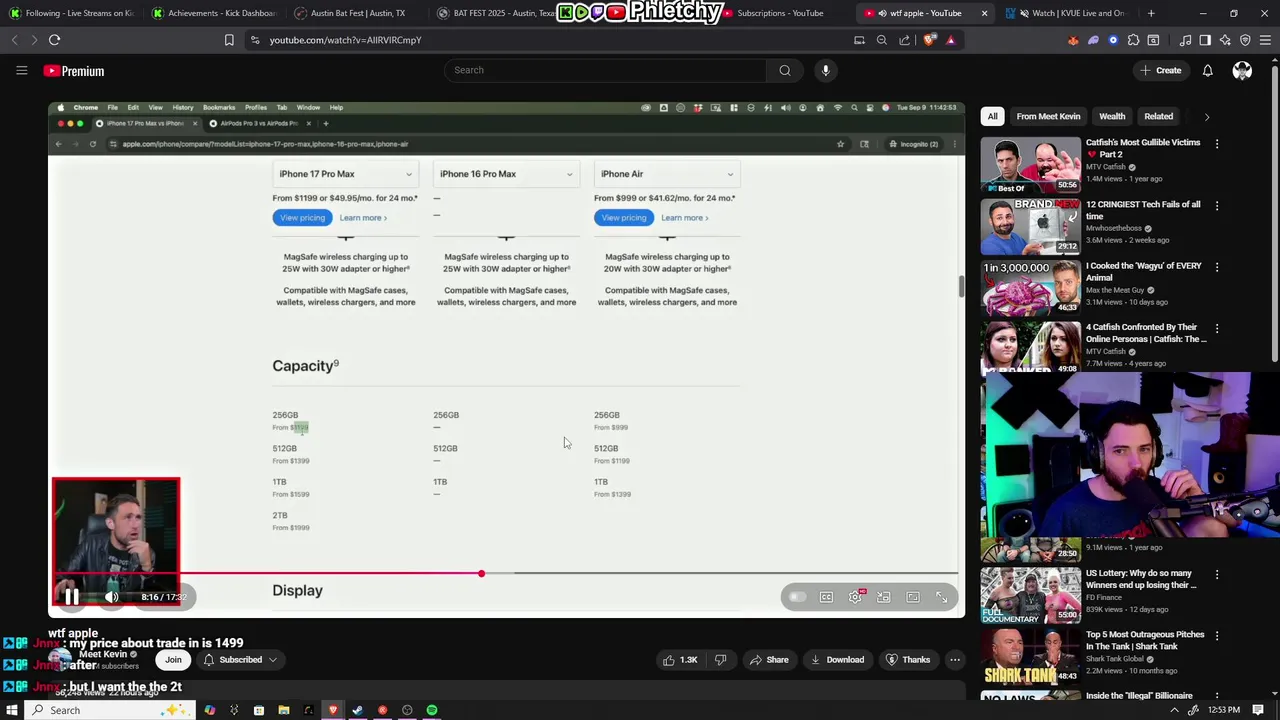Create a new video or post
This screenshot has height=720, width=1280.
[1160, 70]
